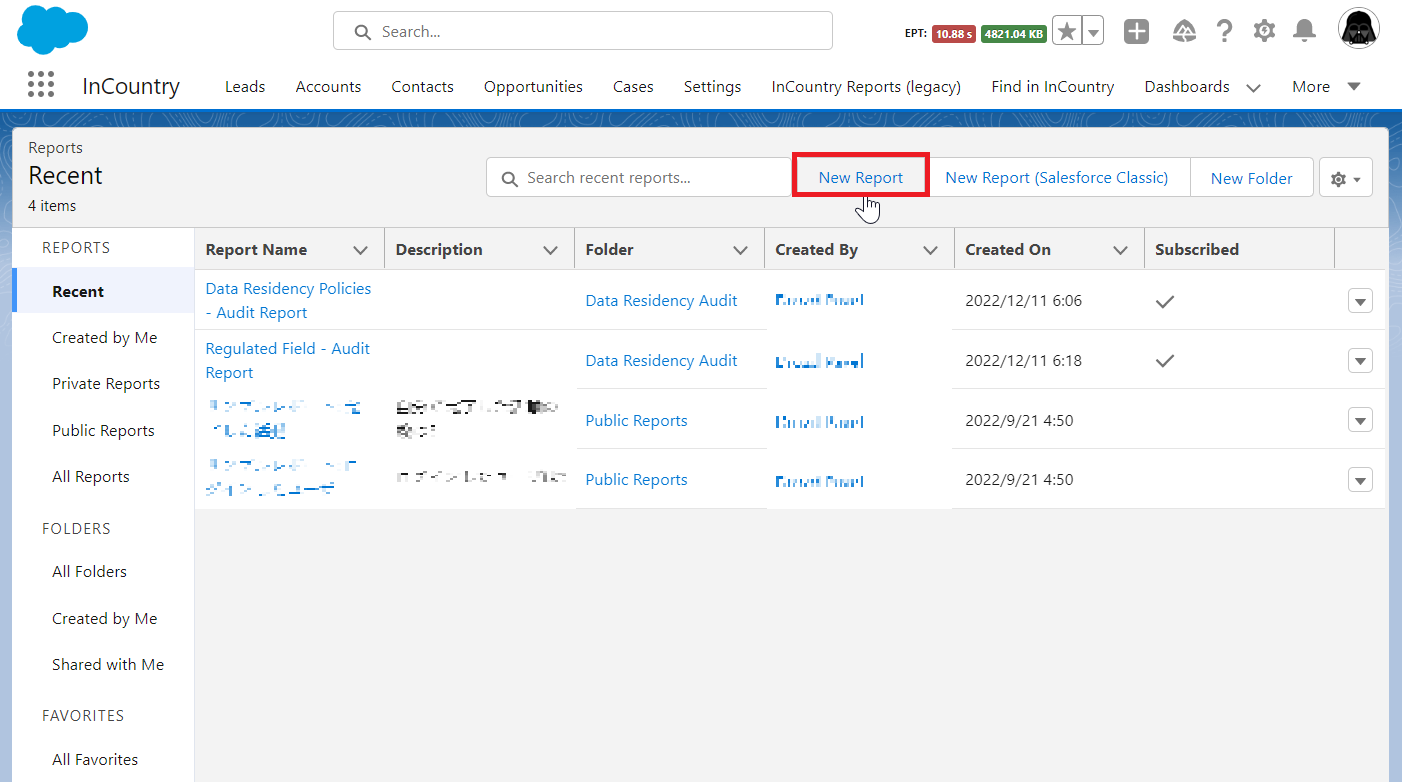Open Public Reports in the sidebar
This screenshot has width=1402, height=782.
pyautogui.click(x=103, y=431)
